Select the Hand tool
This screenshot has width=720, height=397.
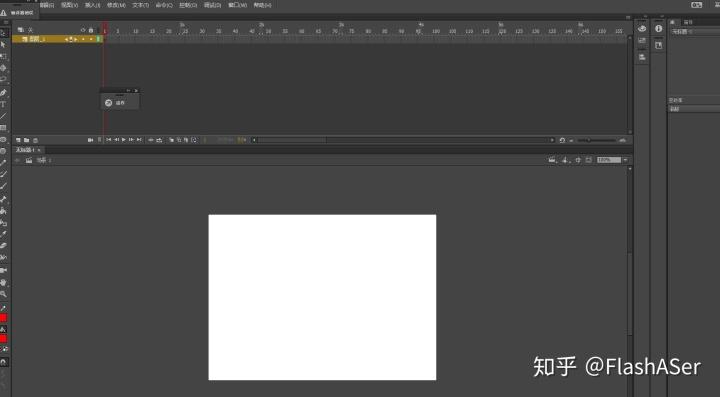[3, 282]
